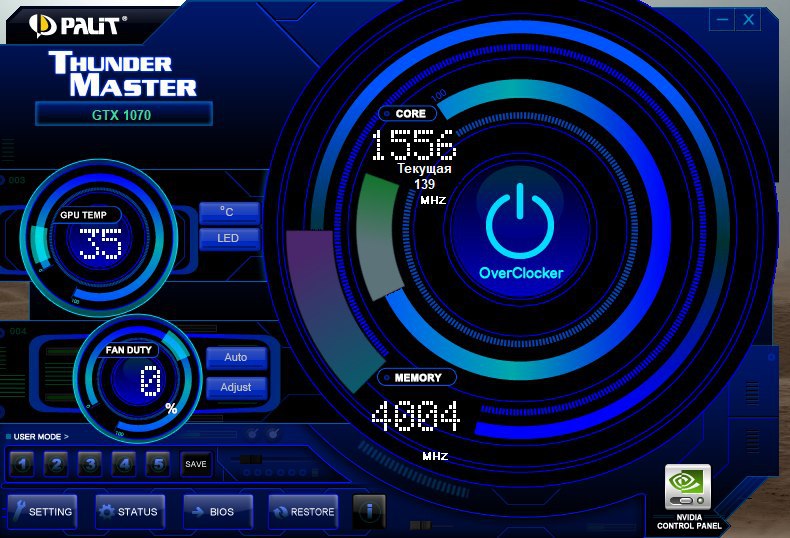The image size is (790, 538).
Task: Switch temperature unit with °C button
Action: (230, 212)
